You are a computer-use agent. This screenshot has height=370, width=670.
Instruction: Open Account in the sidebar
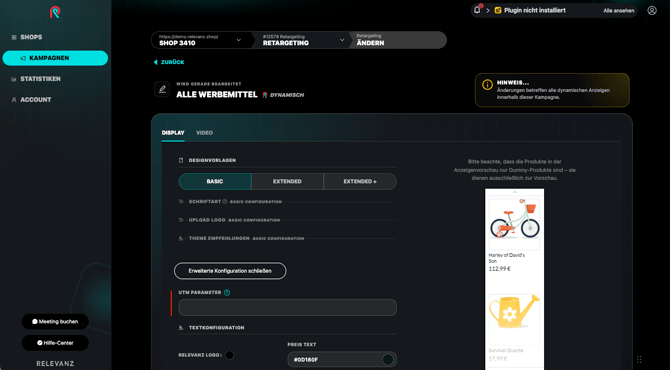(35, 100)
